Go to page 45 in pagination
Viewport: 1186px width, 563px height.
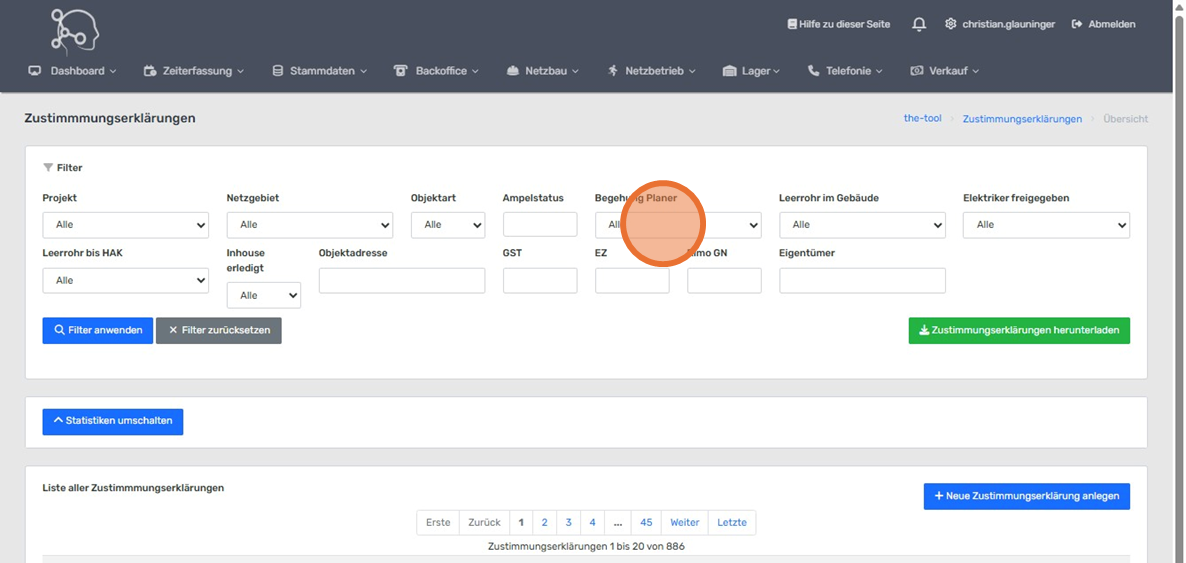(646, 522)
